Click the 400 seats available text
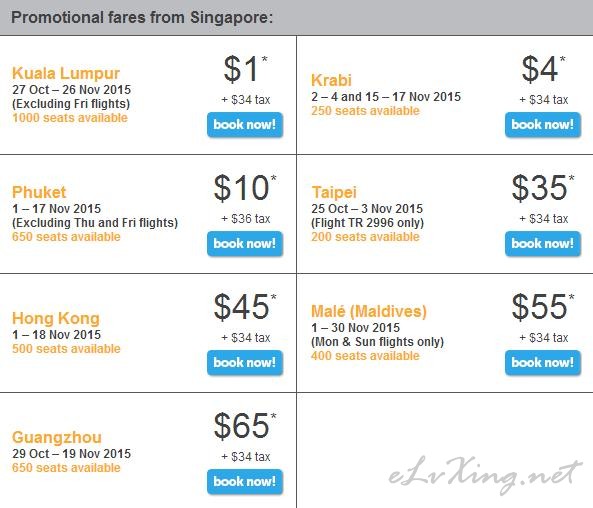This screenshot has height=508, width=593. pyautogui.click(x=365, y=356)
